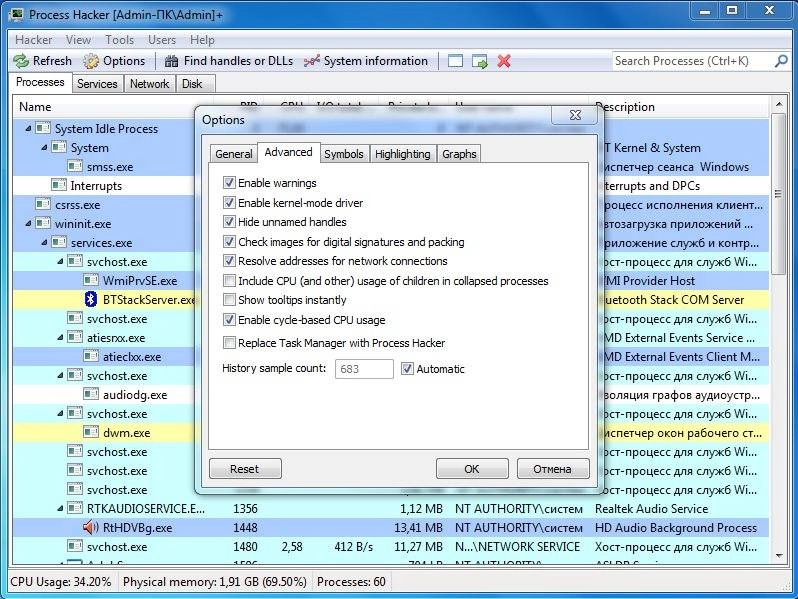The height and width of the screenshot is (599, 798).
Task: Click the red X kill window icon
Action: click(x=504, y=61)
